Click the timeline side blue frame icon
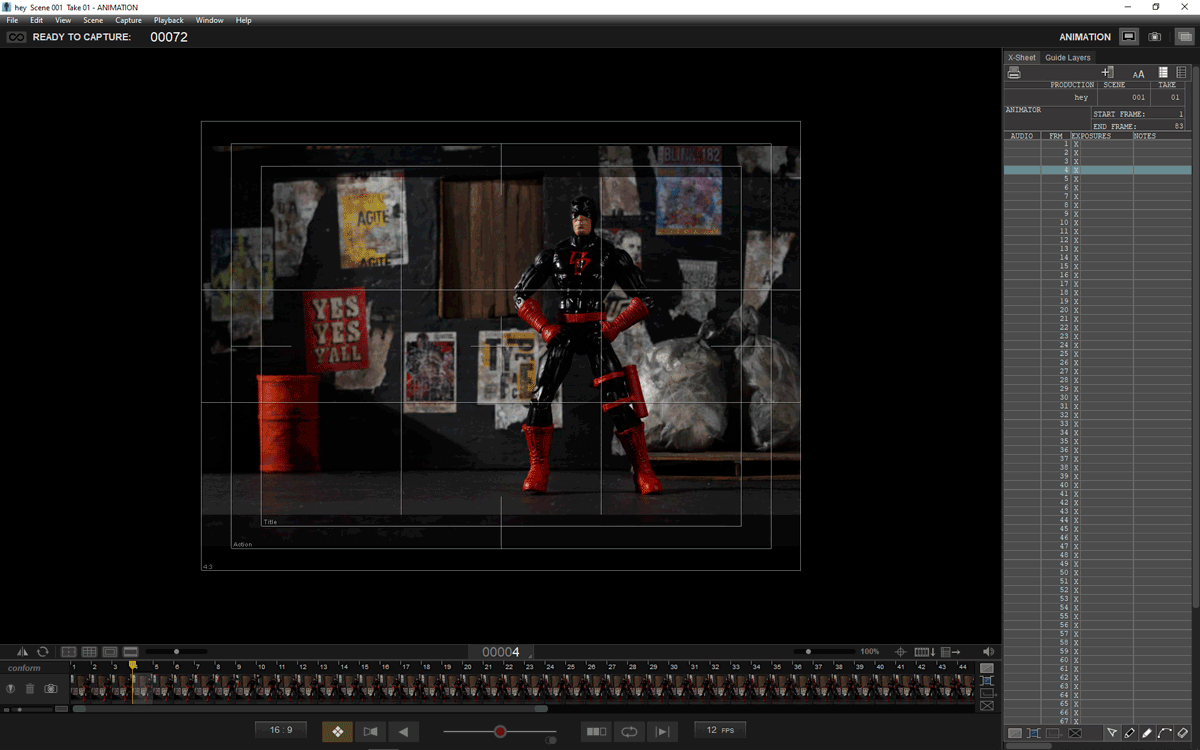The height and width of the screenshot is (750, 1200). [x=987, y=681]
